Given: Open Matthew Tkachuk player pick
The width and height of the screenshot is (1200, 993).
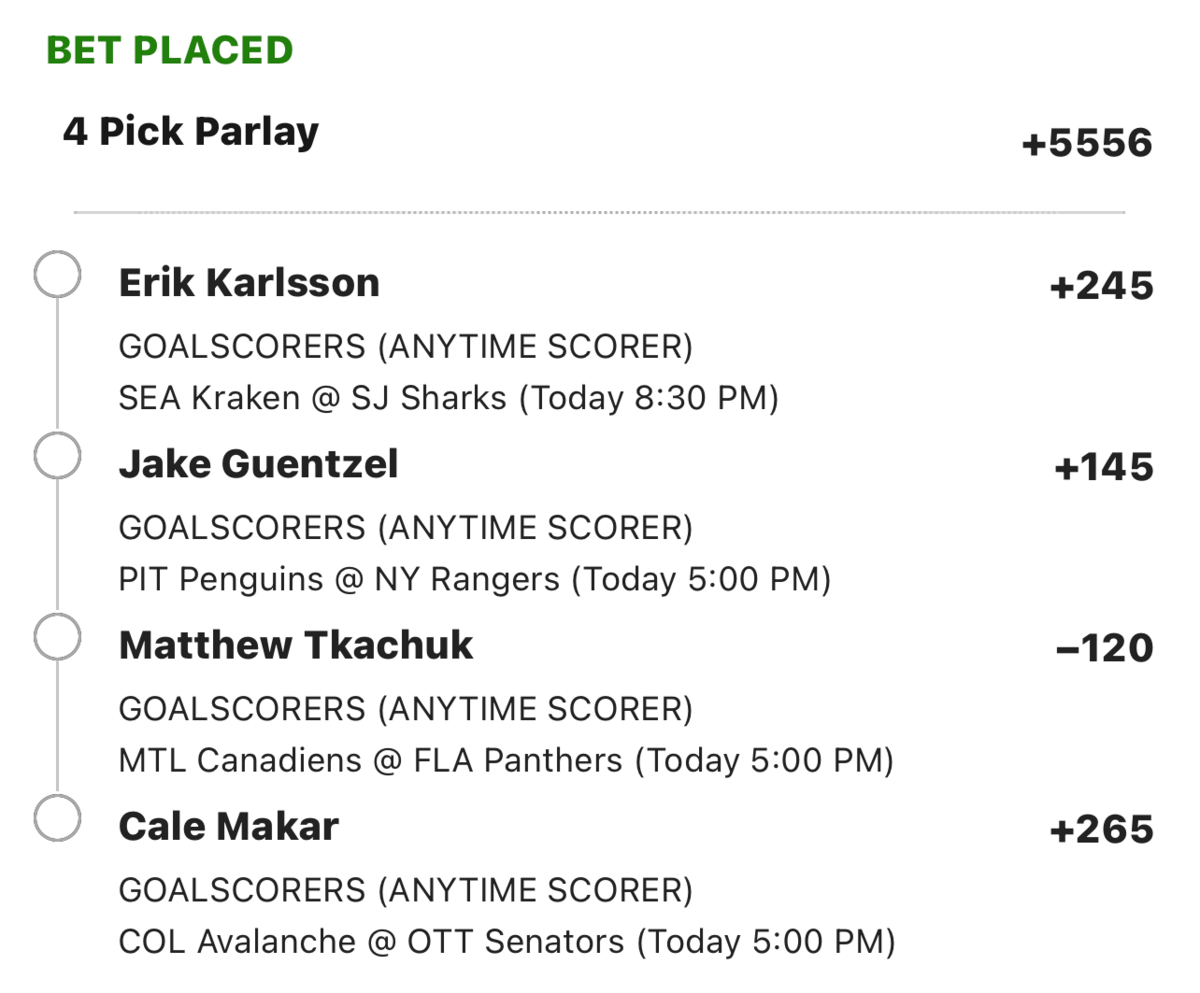Looking at the screenshot, I should pos(296,645).
